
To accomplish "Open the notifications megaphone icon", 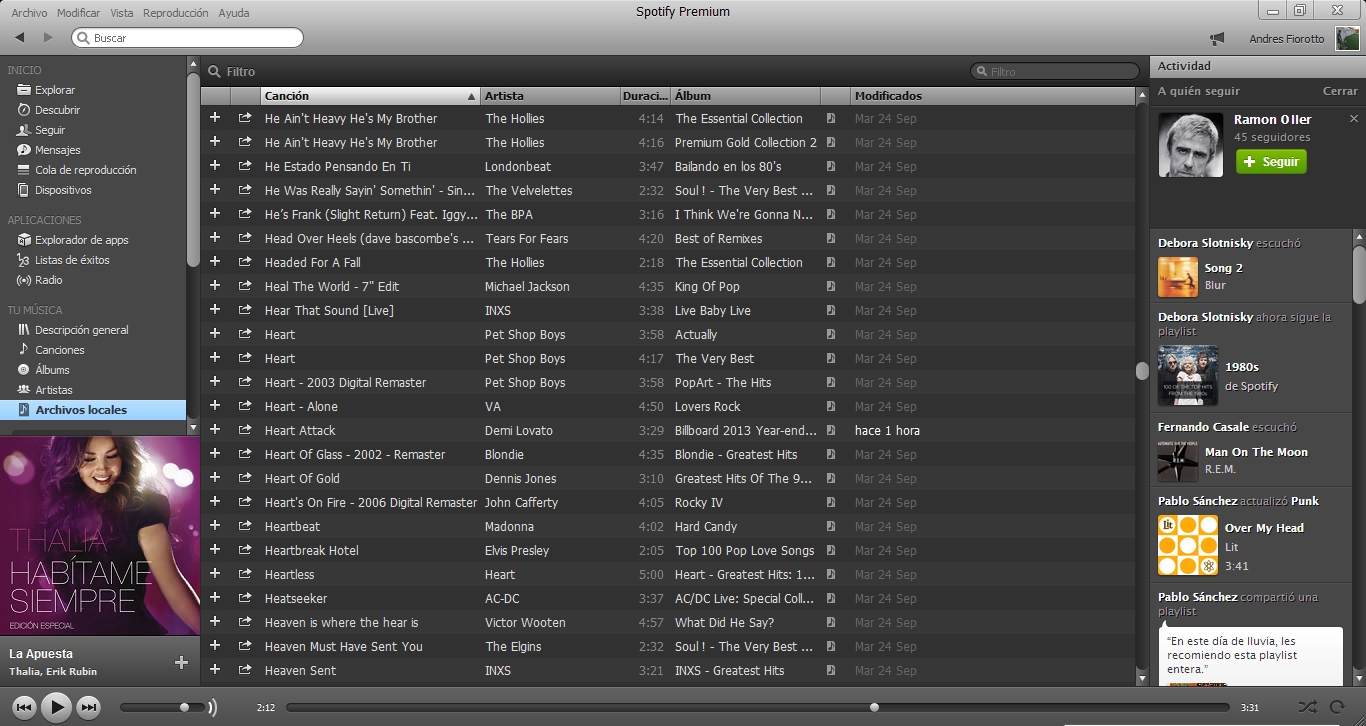I will click(x=1217, y=39).
